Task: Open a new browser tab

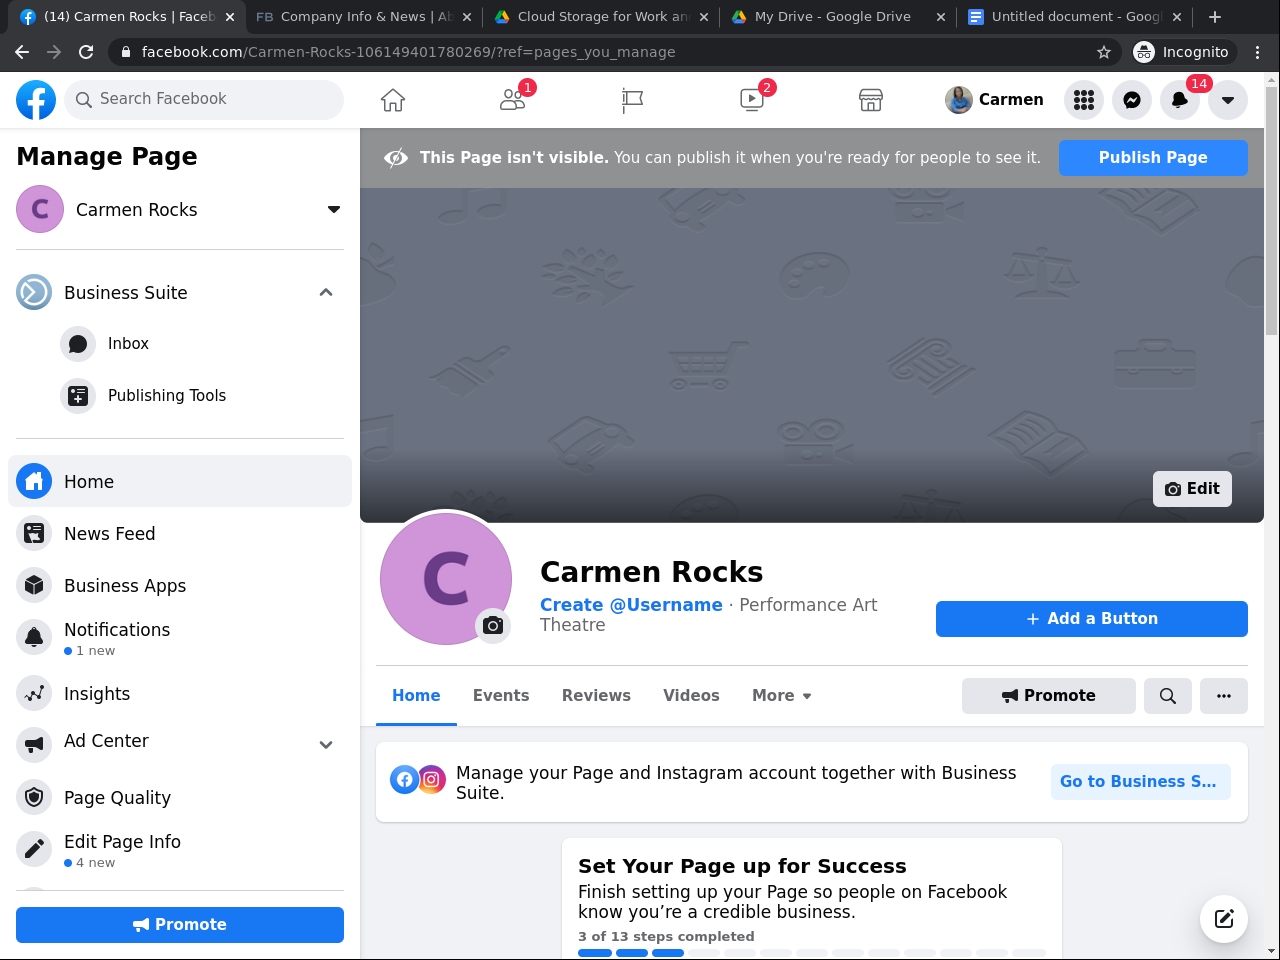Action: click(1215, 17)
